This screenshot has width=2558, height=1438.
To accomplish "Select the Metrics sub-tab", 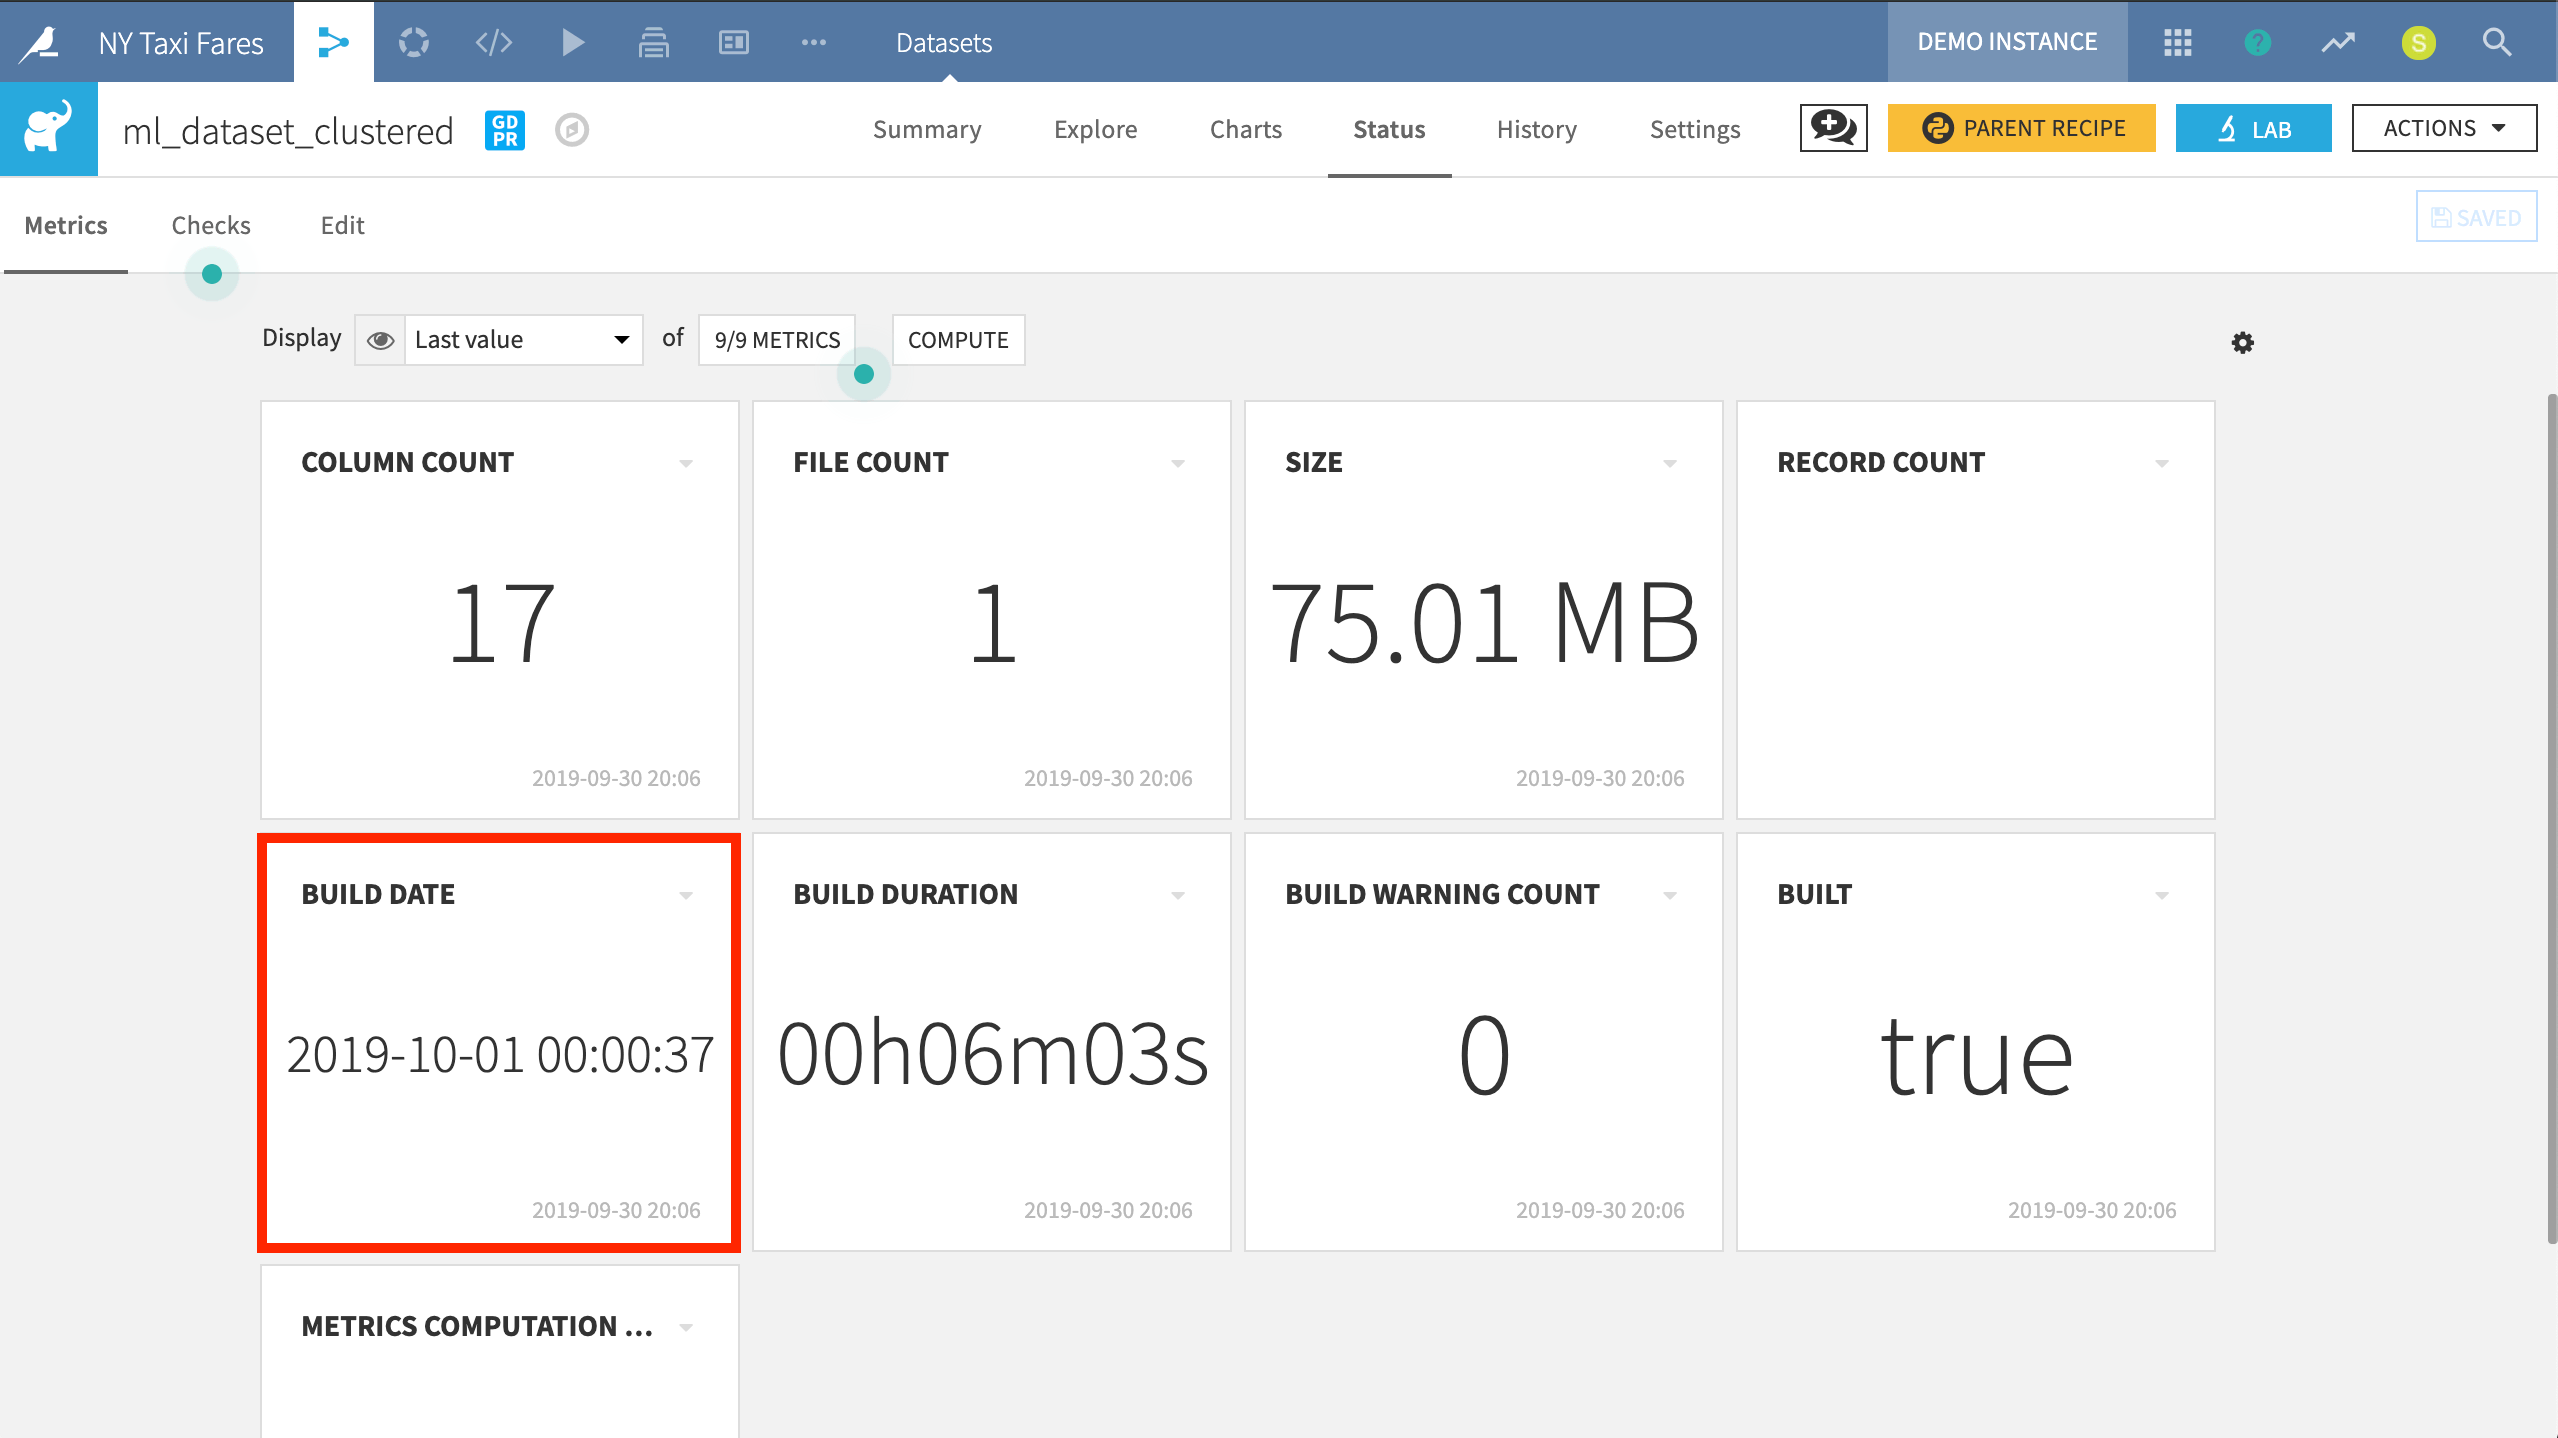I will click(x=66, y=225).
